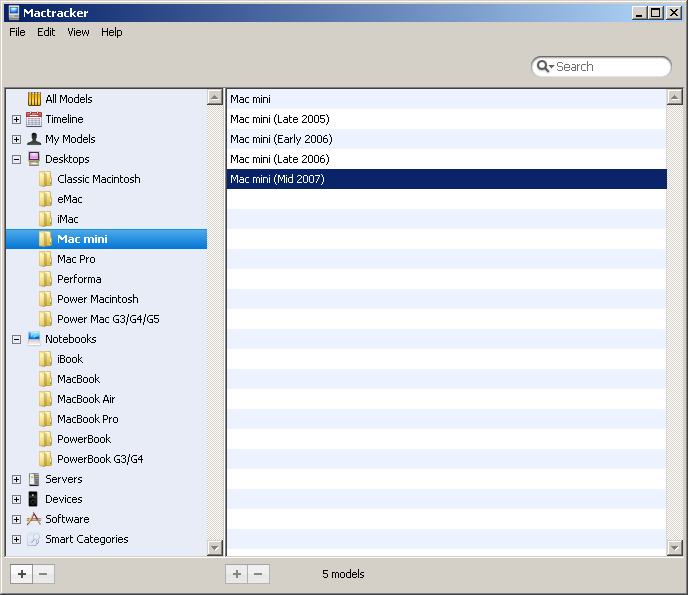Open the Edit menu
The width and height of the screenshot is (695, 595).
46,32
